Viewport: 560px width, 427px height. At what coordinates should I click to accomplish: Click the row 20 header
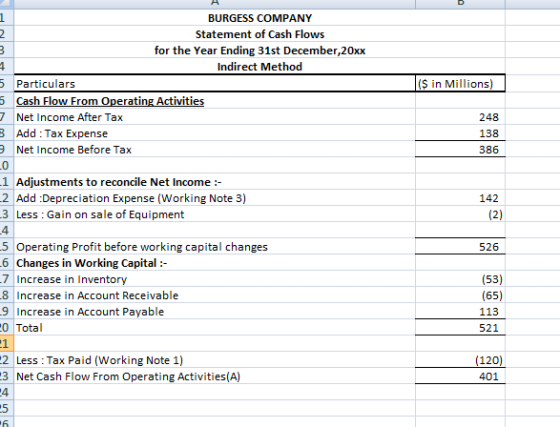point(6,327)
